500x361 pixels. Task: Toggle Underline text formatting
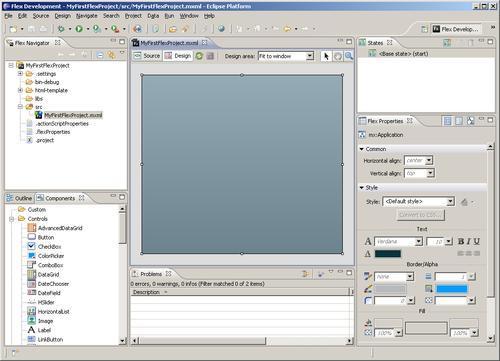pyautogui.click(x=477, y=241)
